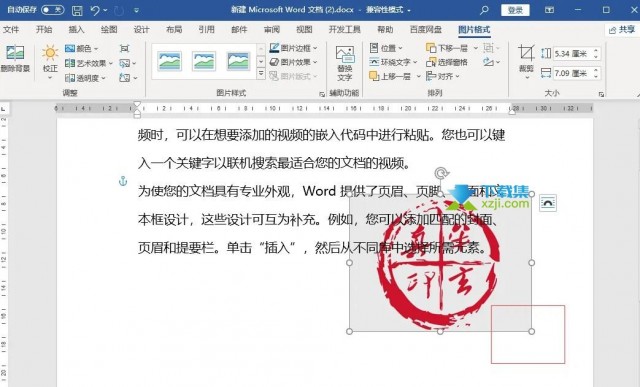The width and height of the screenshot is (640, 387).
Task: Open the 裁剪 crop dropdown arrow
Action: (x=527, y=78)
